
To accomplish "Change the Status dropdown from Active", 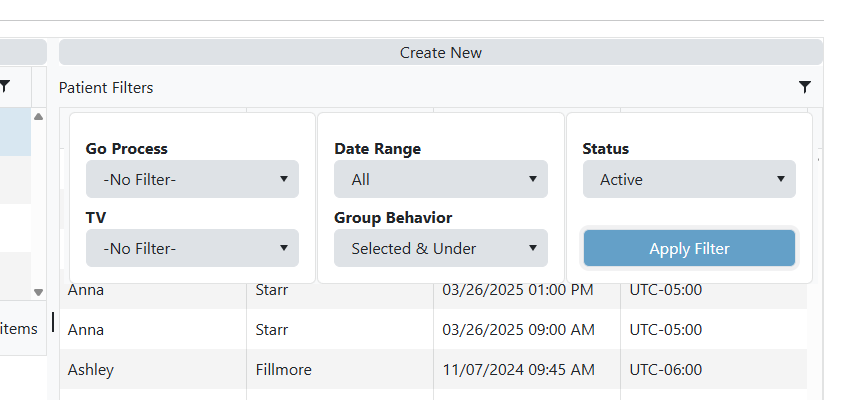I will click(689, 180).
